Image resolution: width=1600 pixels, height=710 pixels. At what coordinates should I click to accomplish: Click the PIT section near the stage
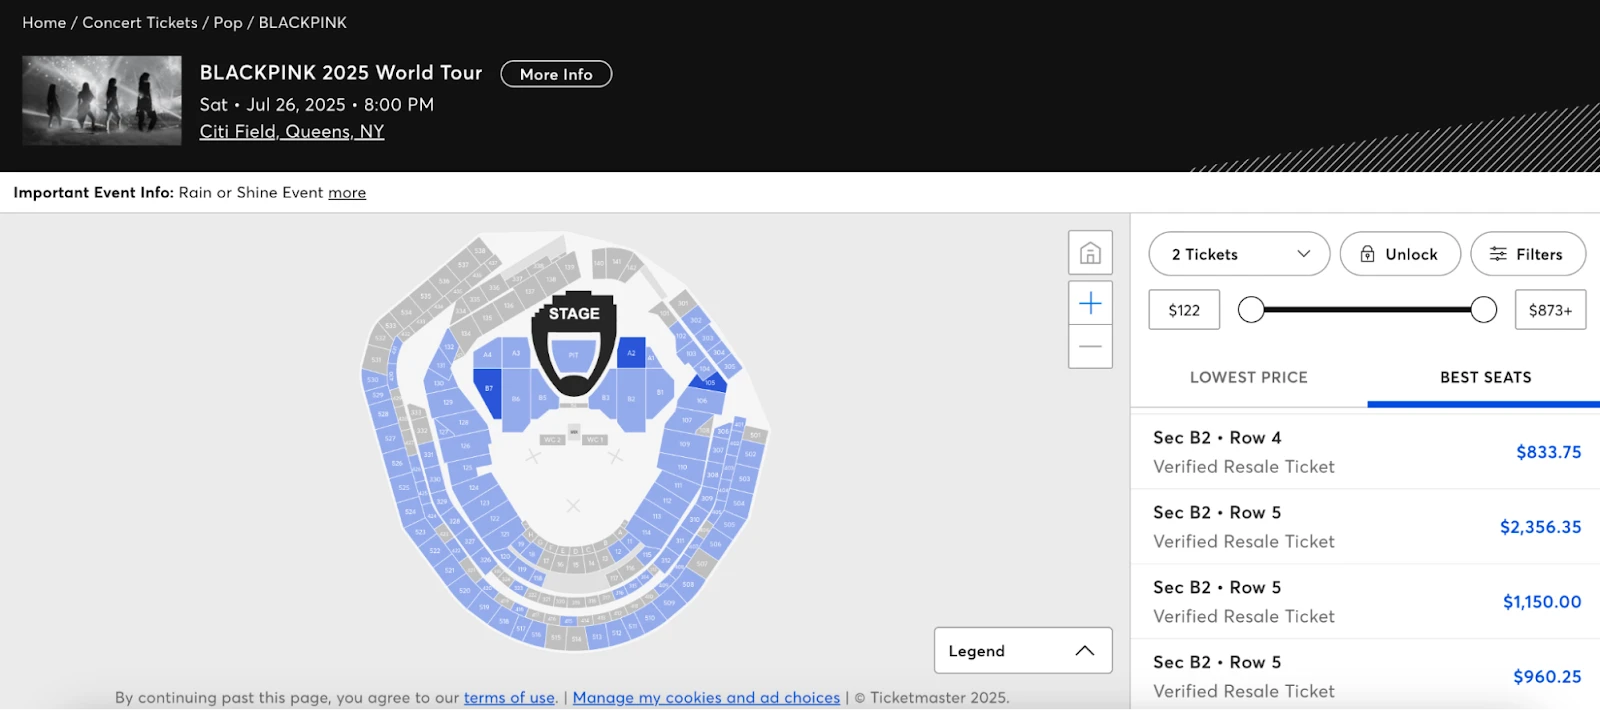(573, 355)
